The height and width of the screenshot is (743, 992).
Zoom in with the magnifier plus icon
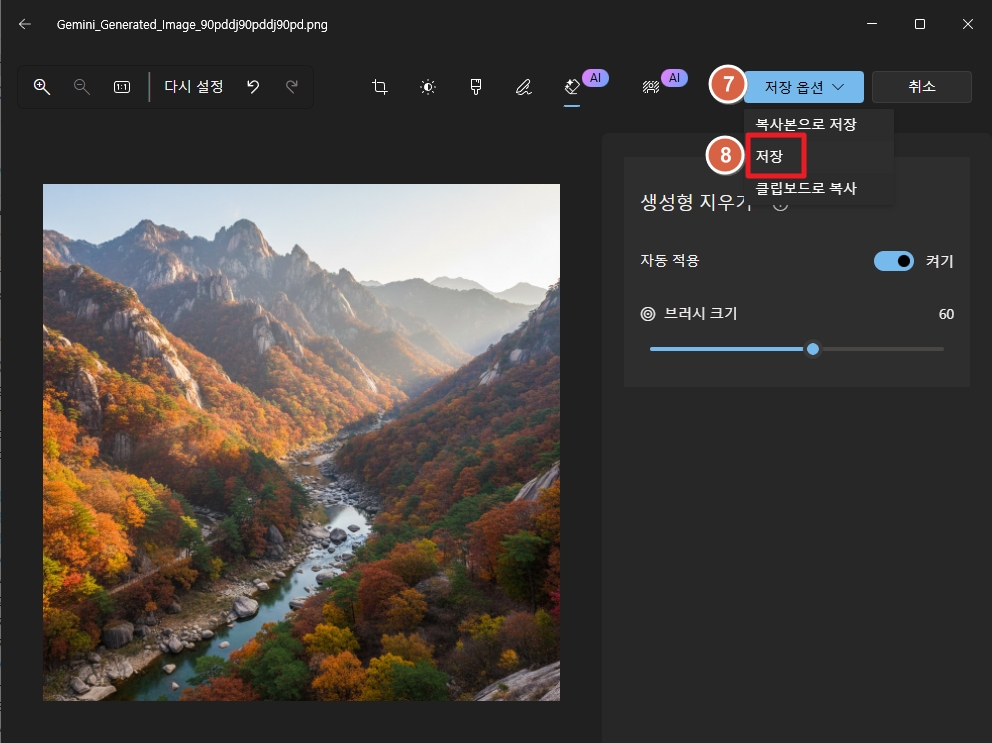(x=42, y=87)
